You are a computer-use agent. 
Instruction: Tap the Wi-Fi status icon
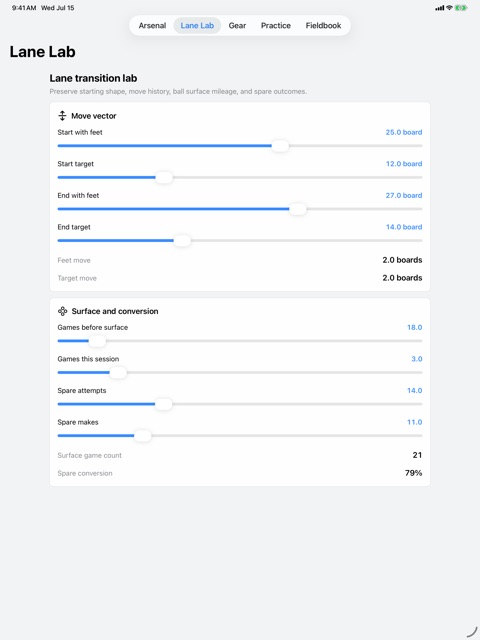pyautogui.click(x=449, y=8)
